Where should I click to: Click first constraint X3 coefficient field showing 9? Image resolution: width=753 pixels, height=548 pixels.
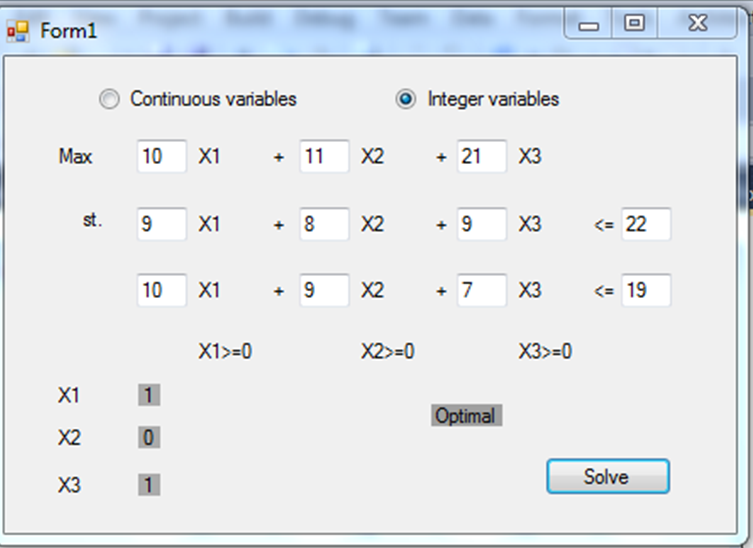point(482,224)
